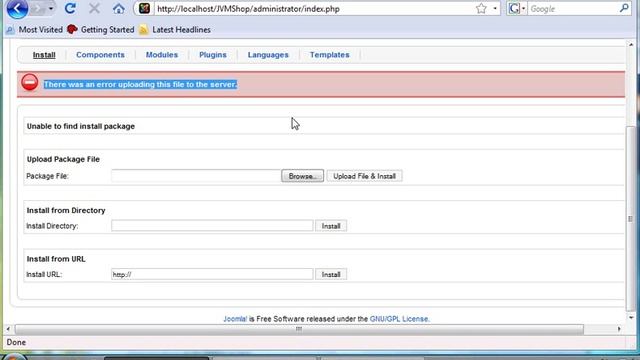Click the Stop loading X icon

pyautogui.click(x=94, y=9)
